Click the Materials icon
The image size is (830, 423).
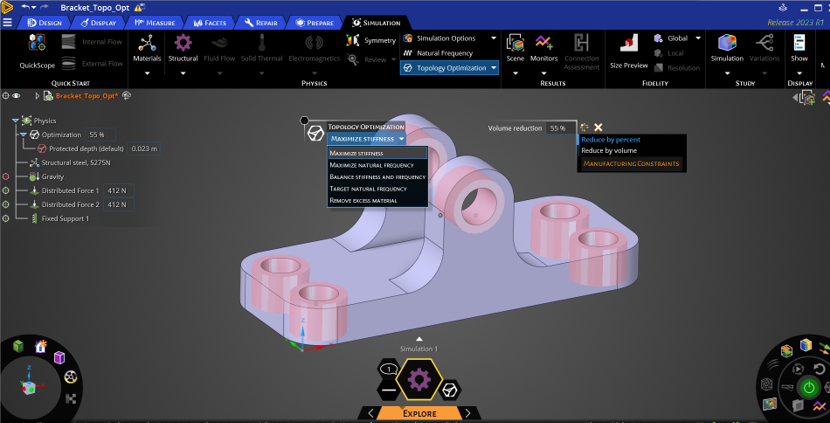[x=147, y=42]
